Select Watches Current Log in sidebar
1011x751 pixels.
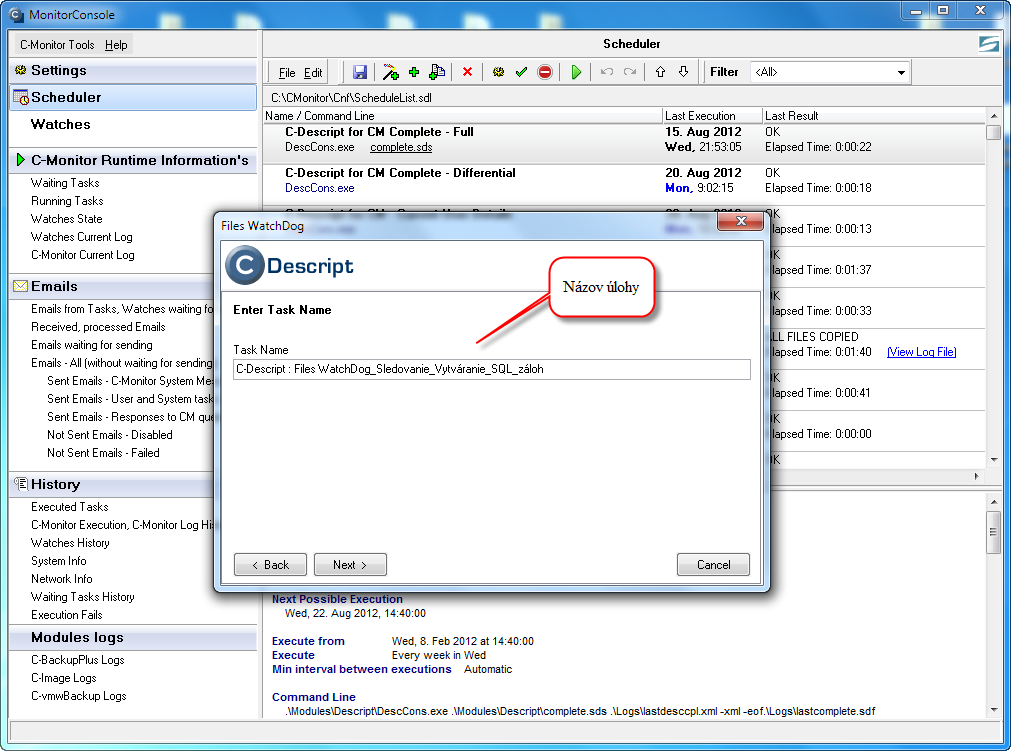(82, 237)
